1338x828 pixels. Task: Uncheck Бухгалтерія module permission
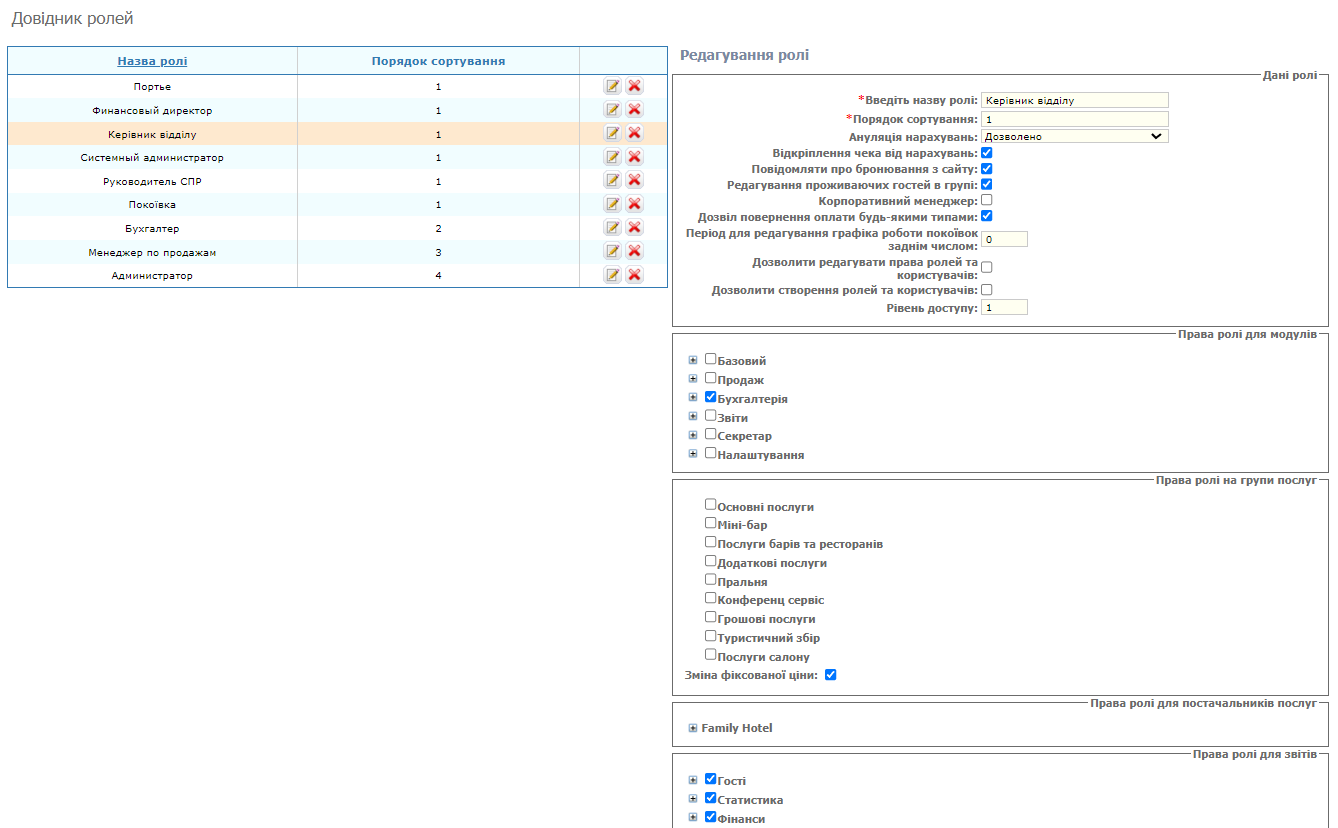(711, 397)
